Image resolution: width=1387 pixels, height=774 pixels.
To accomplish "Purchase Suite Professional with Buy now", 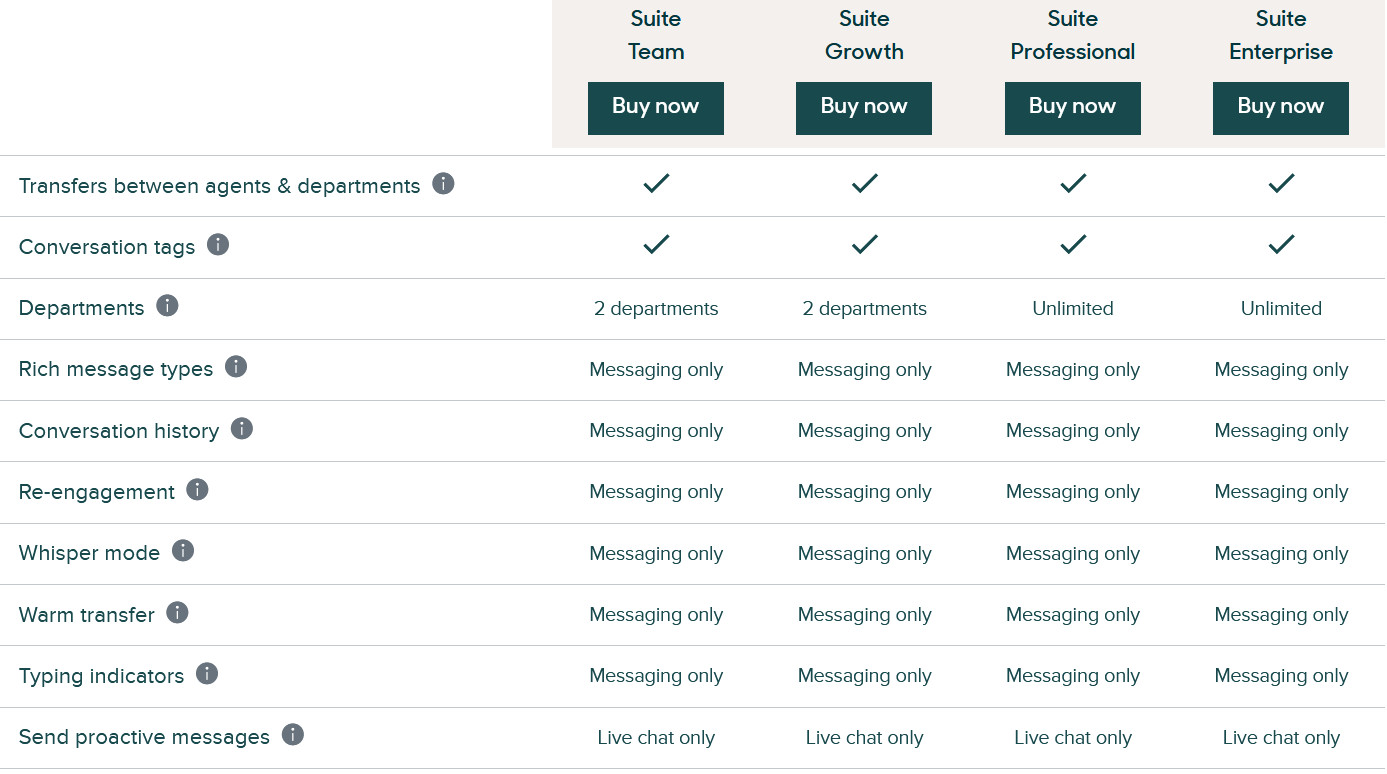I will pyautogui.click(x=1073, y=108).
